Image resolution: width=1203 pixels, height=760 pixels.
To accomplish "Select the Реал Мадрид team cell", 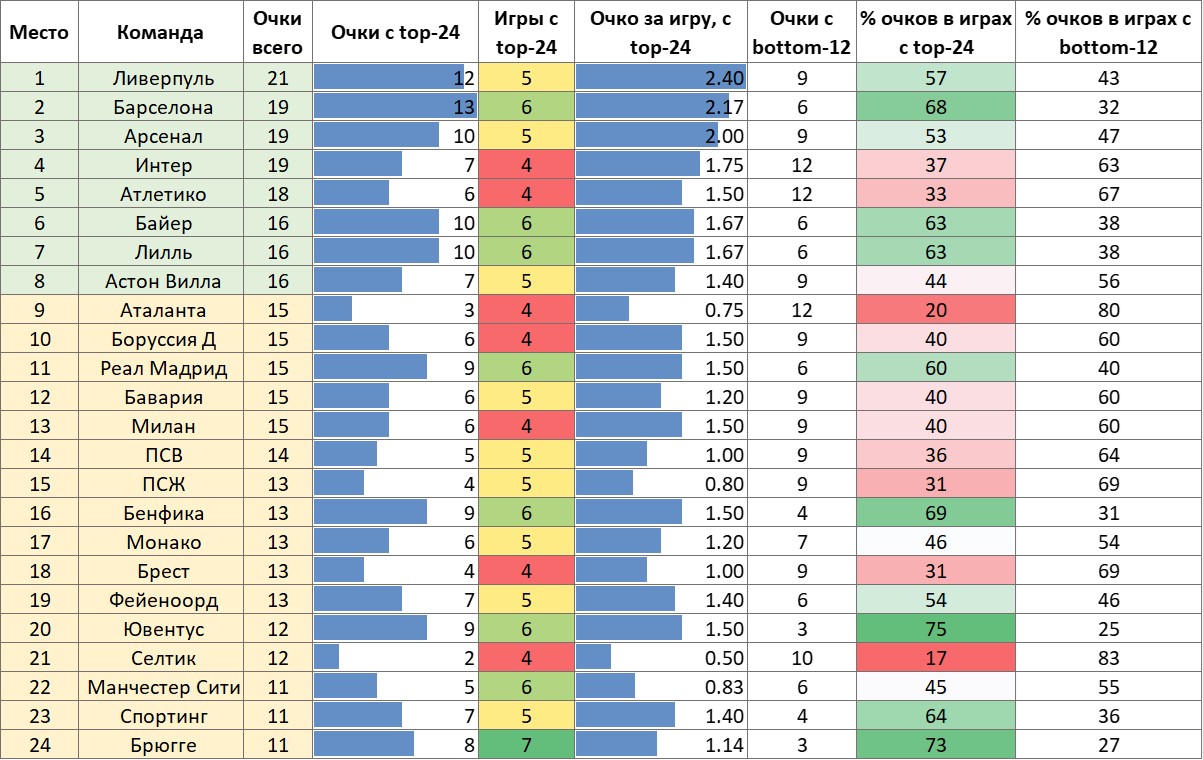I will click(x=160, y=367).
